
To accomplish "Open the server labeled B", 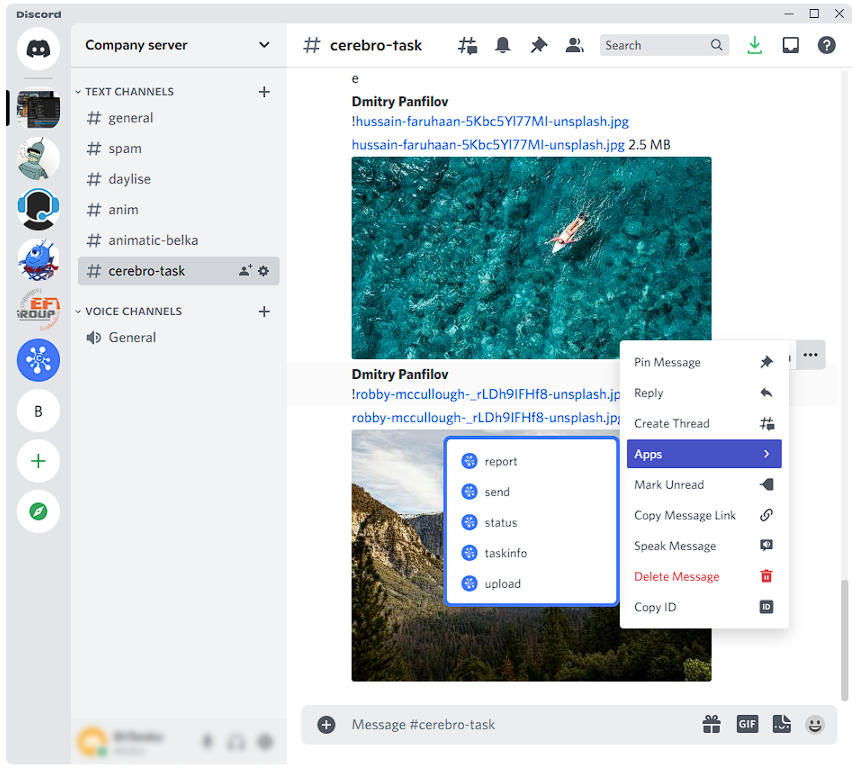I will (x=38, y=411).
